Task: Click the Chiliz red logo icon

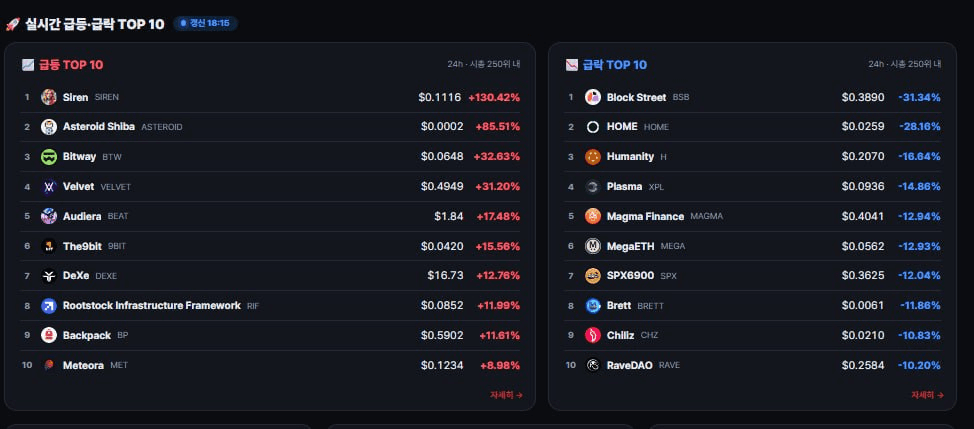Action: pos(593,335)
